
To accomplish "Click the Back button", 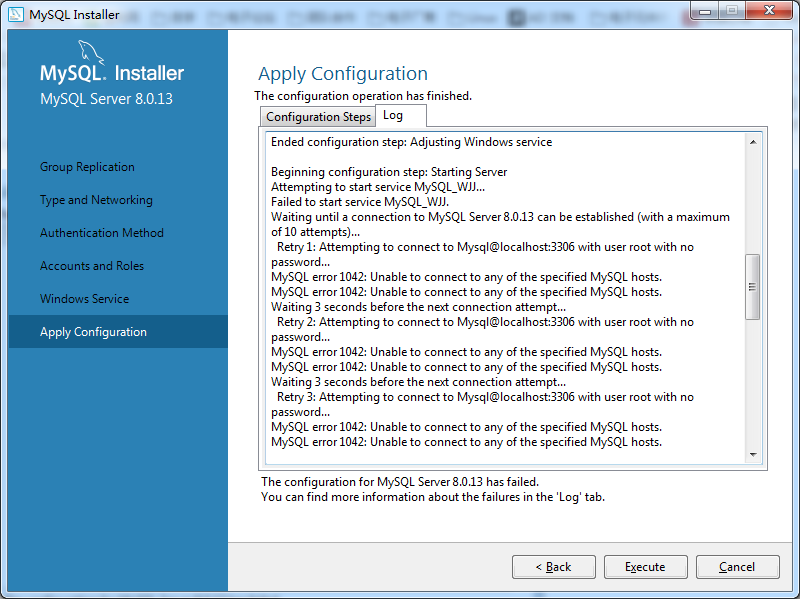I will (554, 567).
